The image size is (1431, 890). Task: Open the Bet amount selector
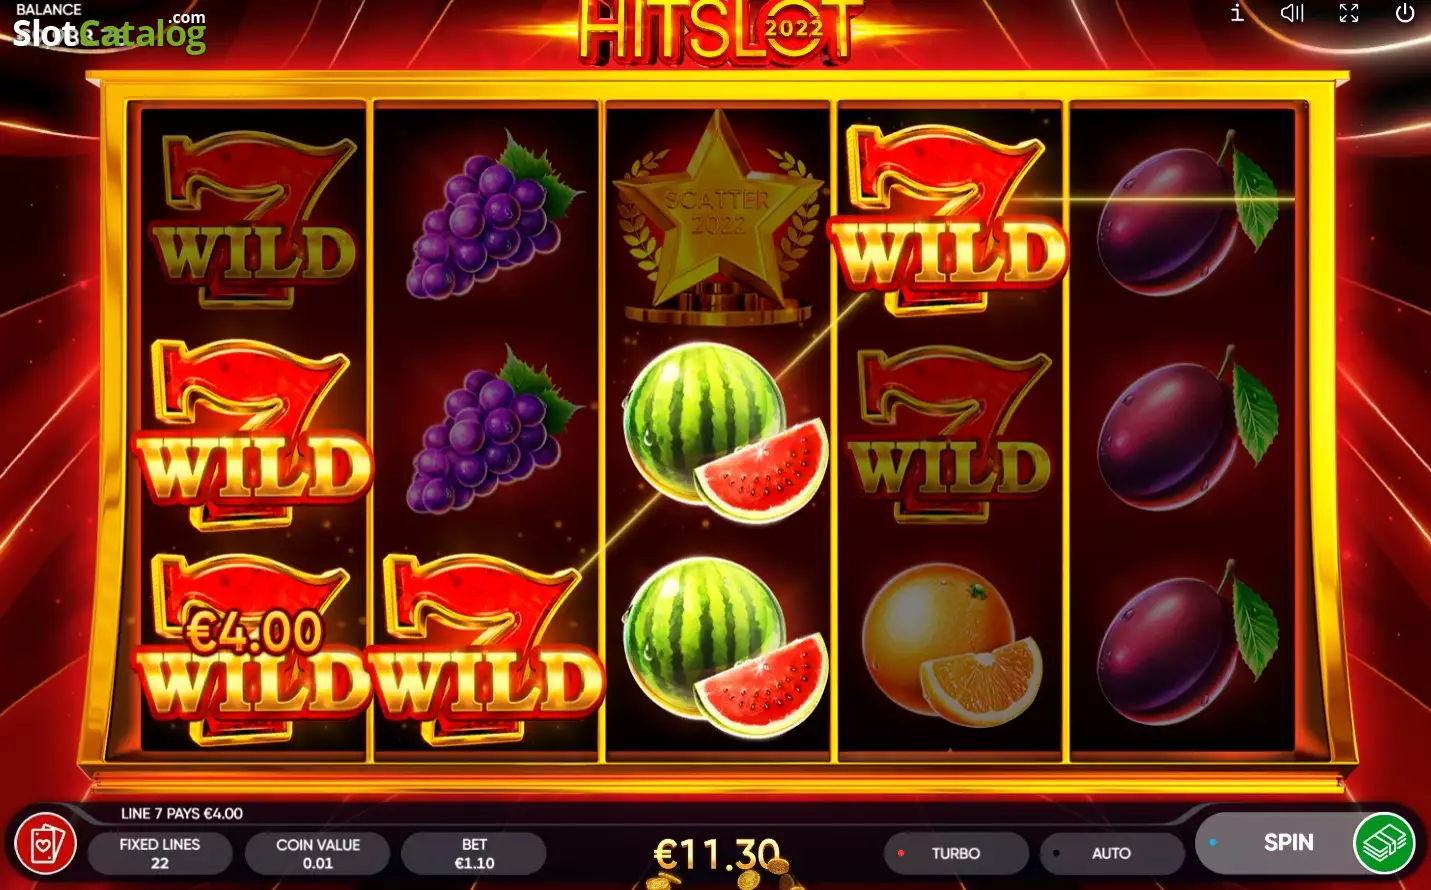[x=474, y=853]
